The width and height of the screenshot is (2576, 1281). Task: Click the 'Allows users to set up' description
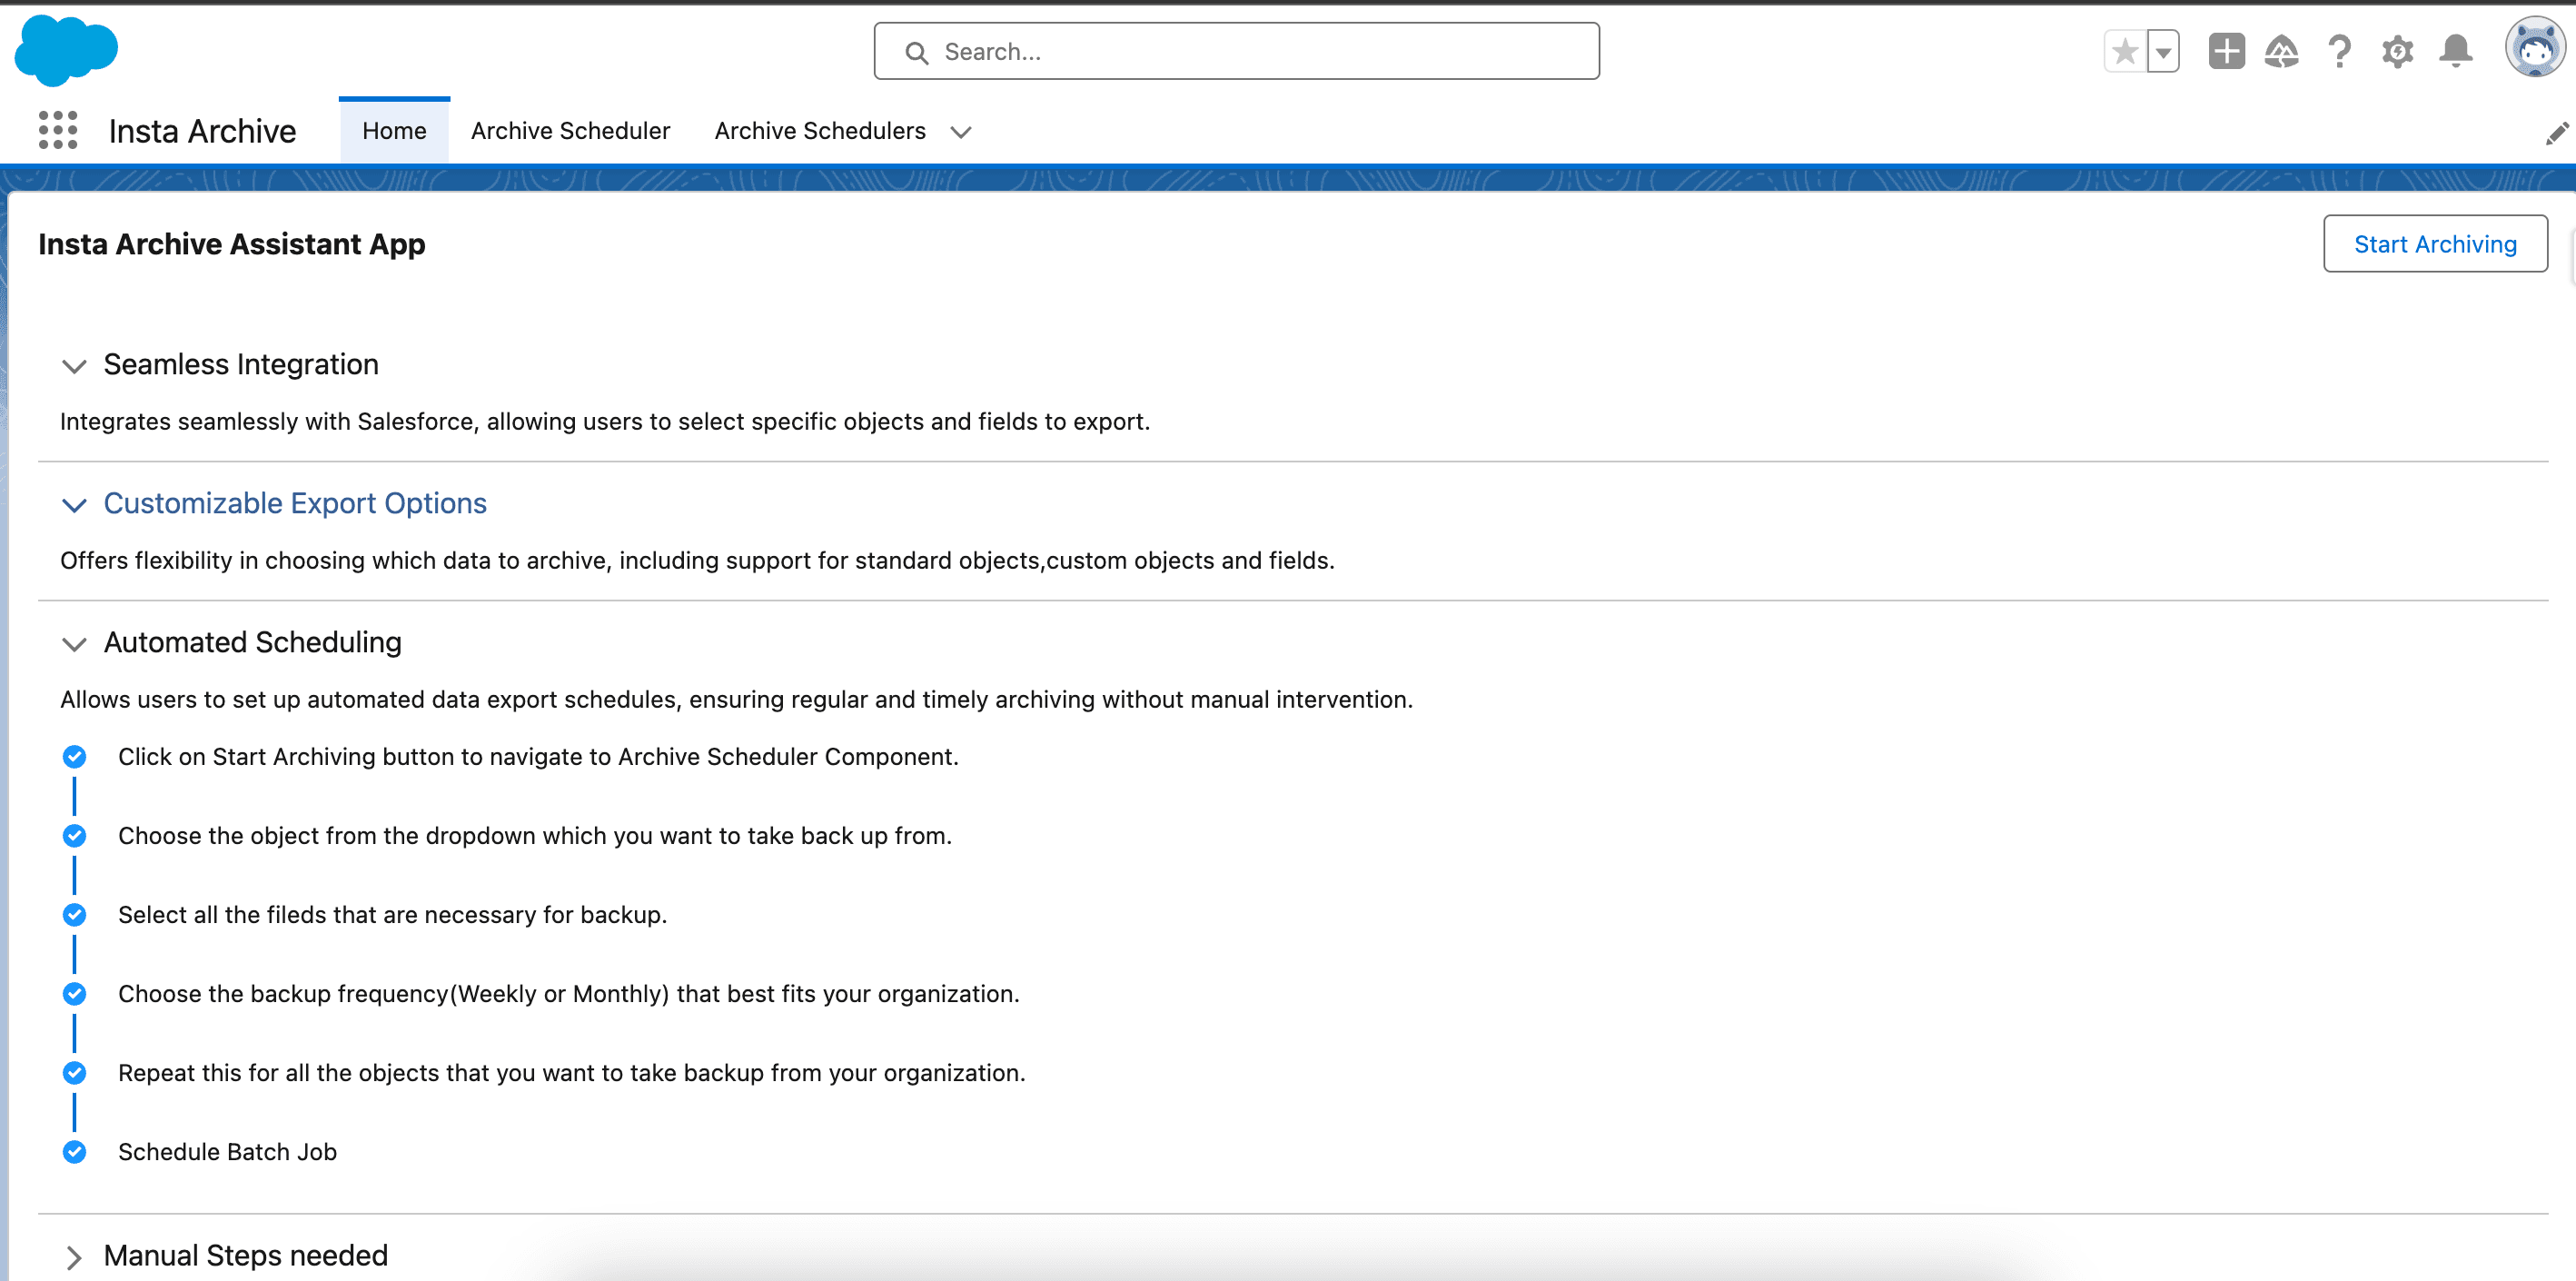coord(736,700)
